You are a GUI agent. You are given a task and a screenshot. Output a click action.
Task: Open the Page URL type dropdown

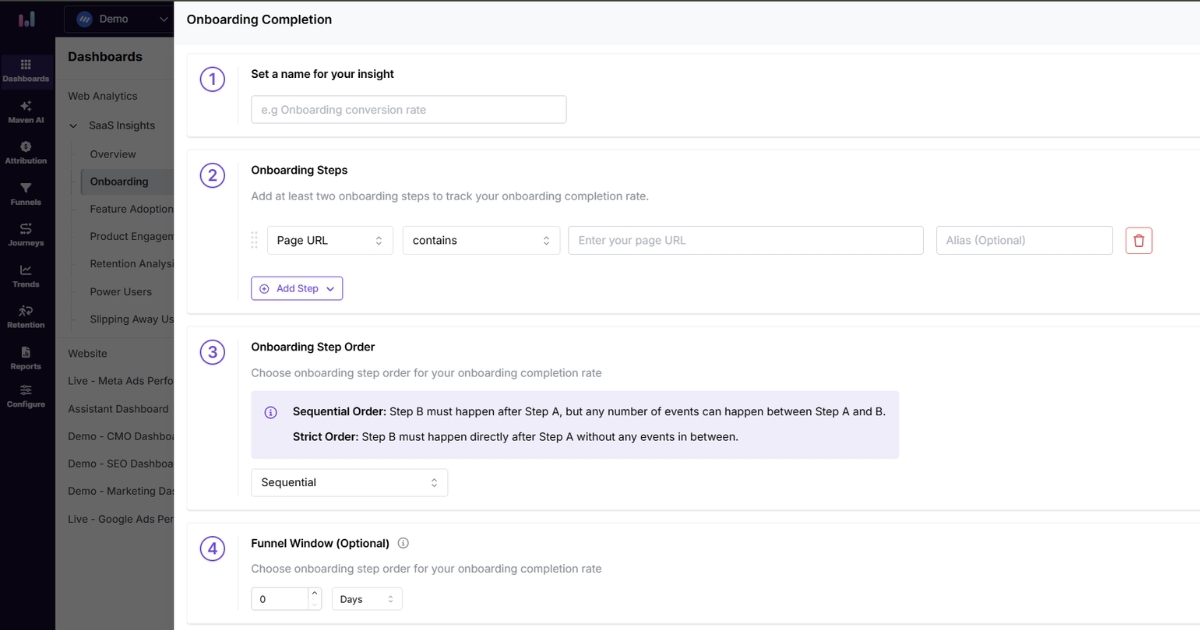(x=330, y=240)
